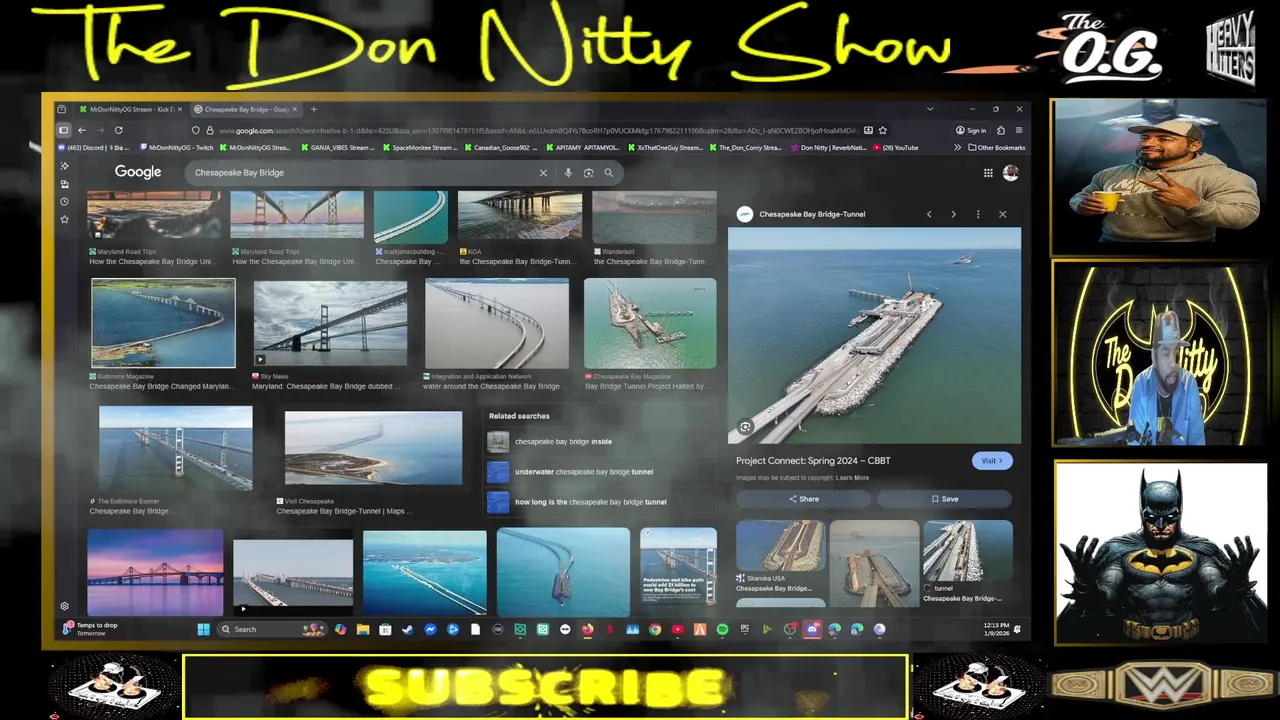Viewport: 1280px width, 720px height.
Task: Switch to MrDonNittyOG Stream Kick tab
Action: point(130,109)
